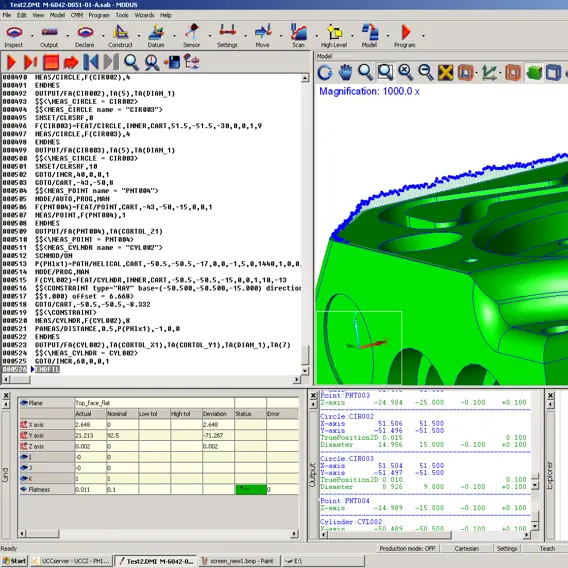
Task: Open dropdown arrow next to Settings
Action: 245,36
